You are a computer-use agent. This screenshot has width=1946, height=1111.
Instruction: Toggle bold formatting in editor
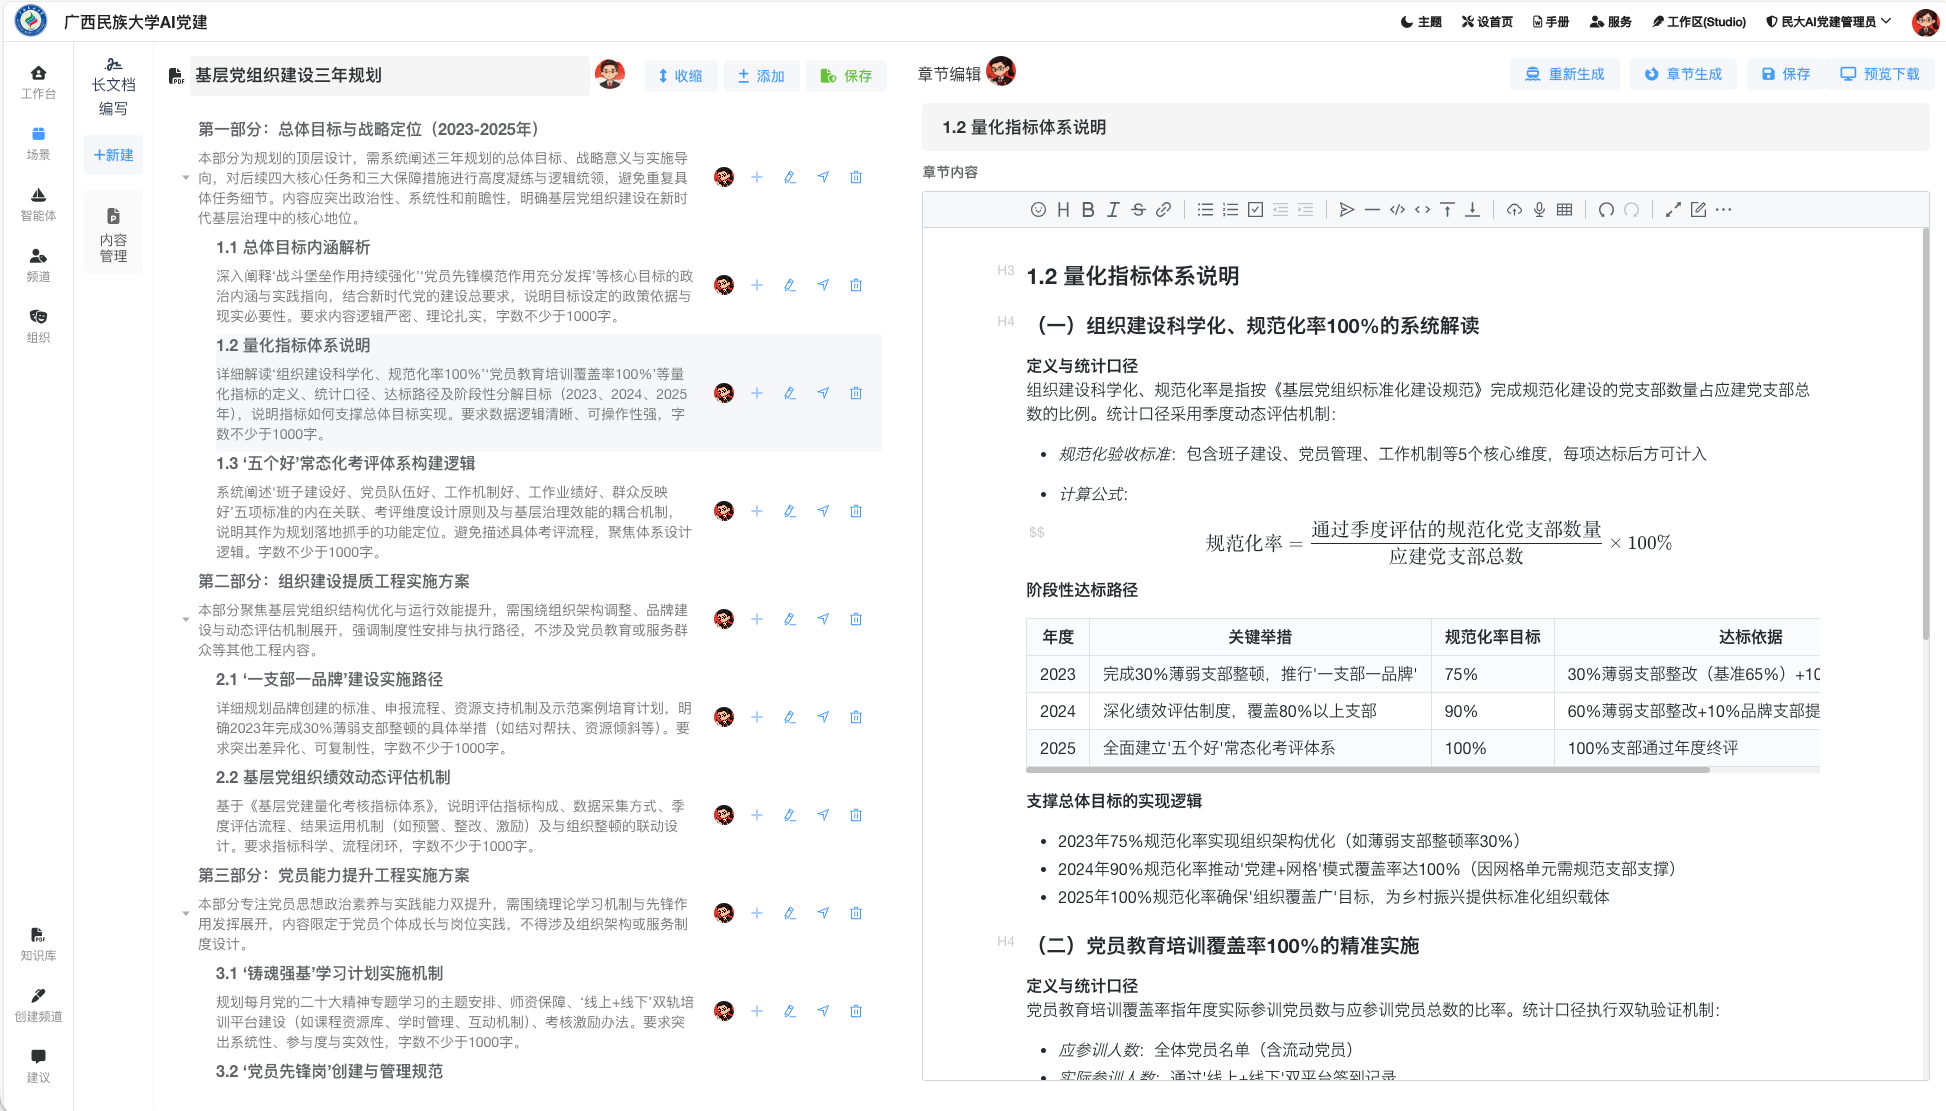point(1088,210)
